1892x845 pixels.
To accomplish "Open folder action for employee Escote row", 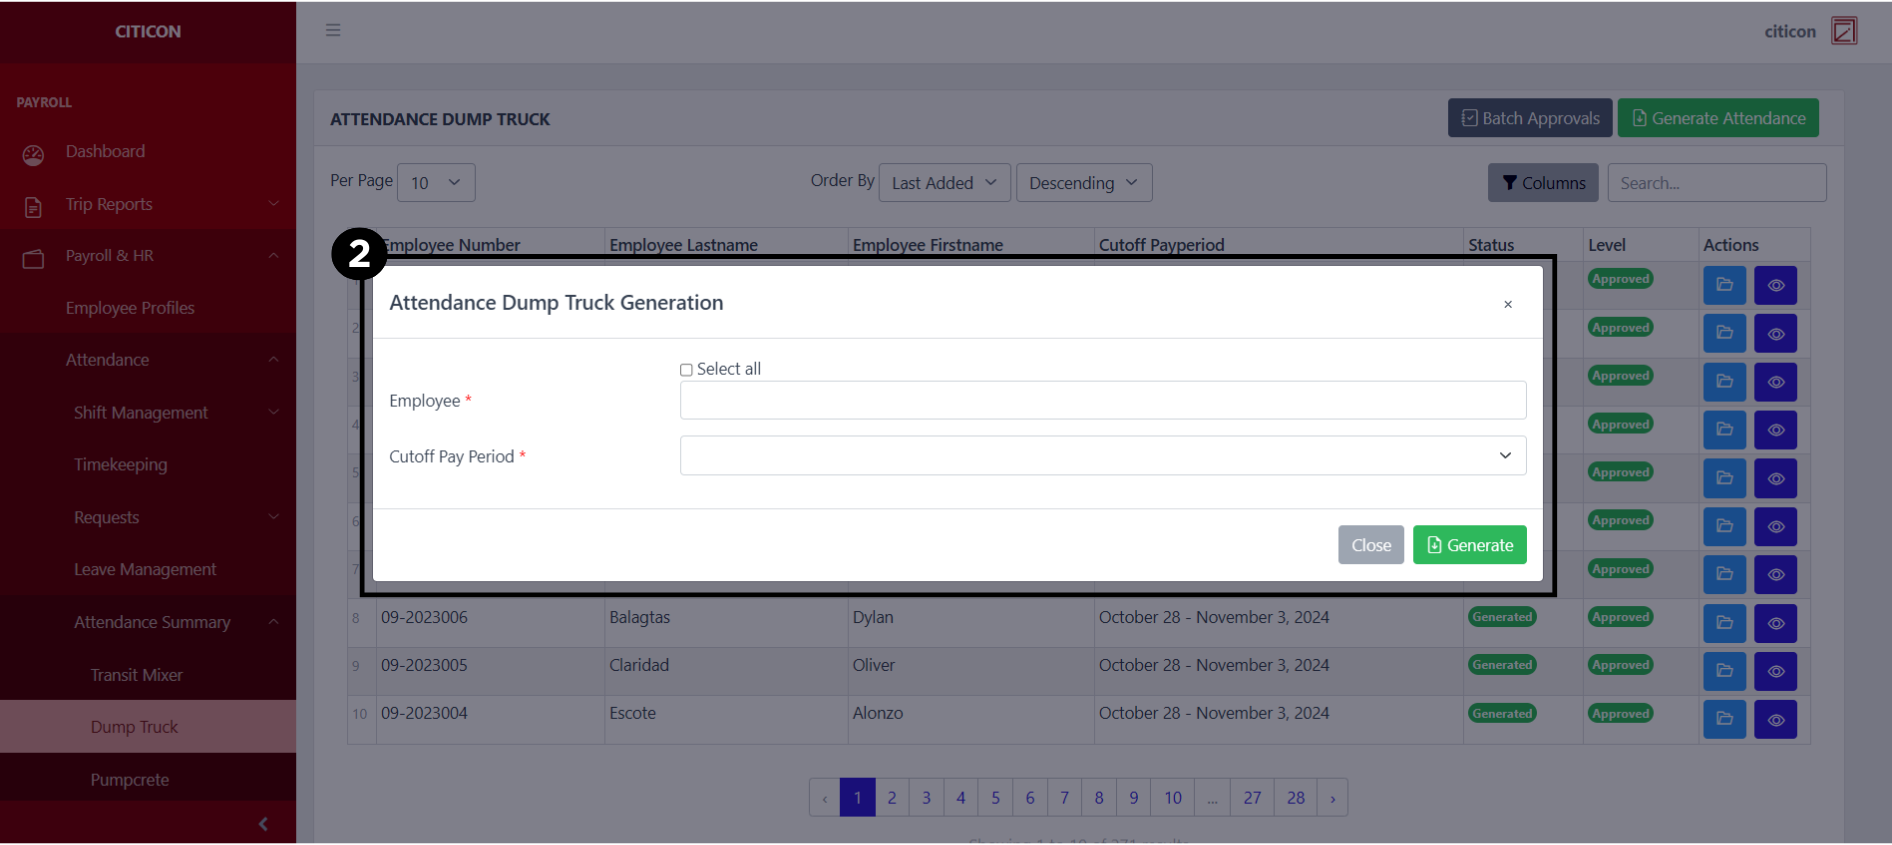I will point(1724,718).
